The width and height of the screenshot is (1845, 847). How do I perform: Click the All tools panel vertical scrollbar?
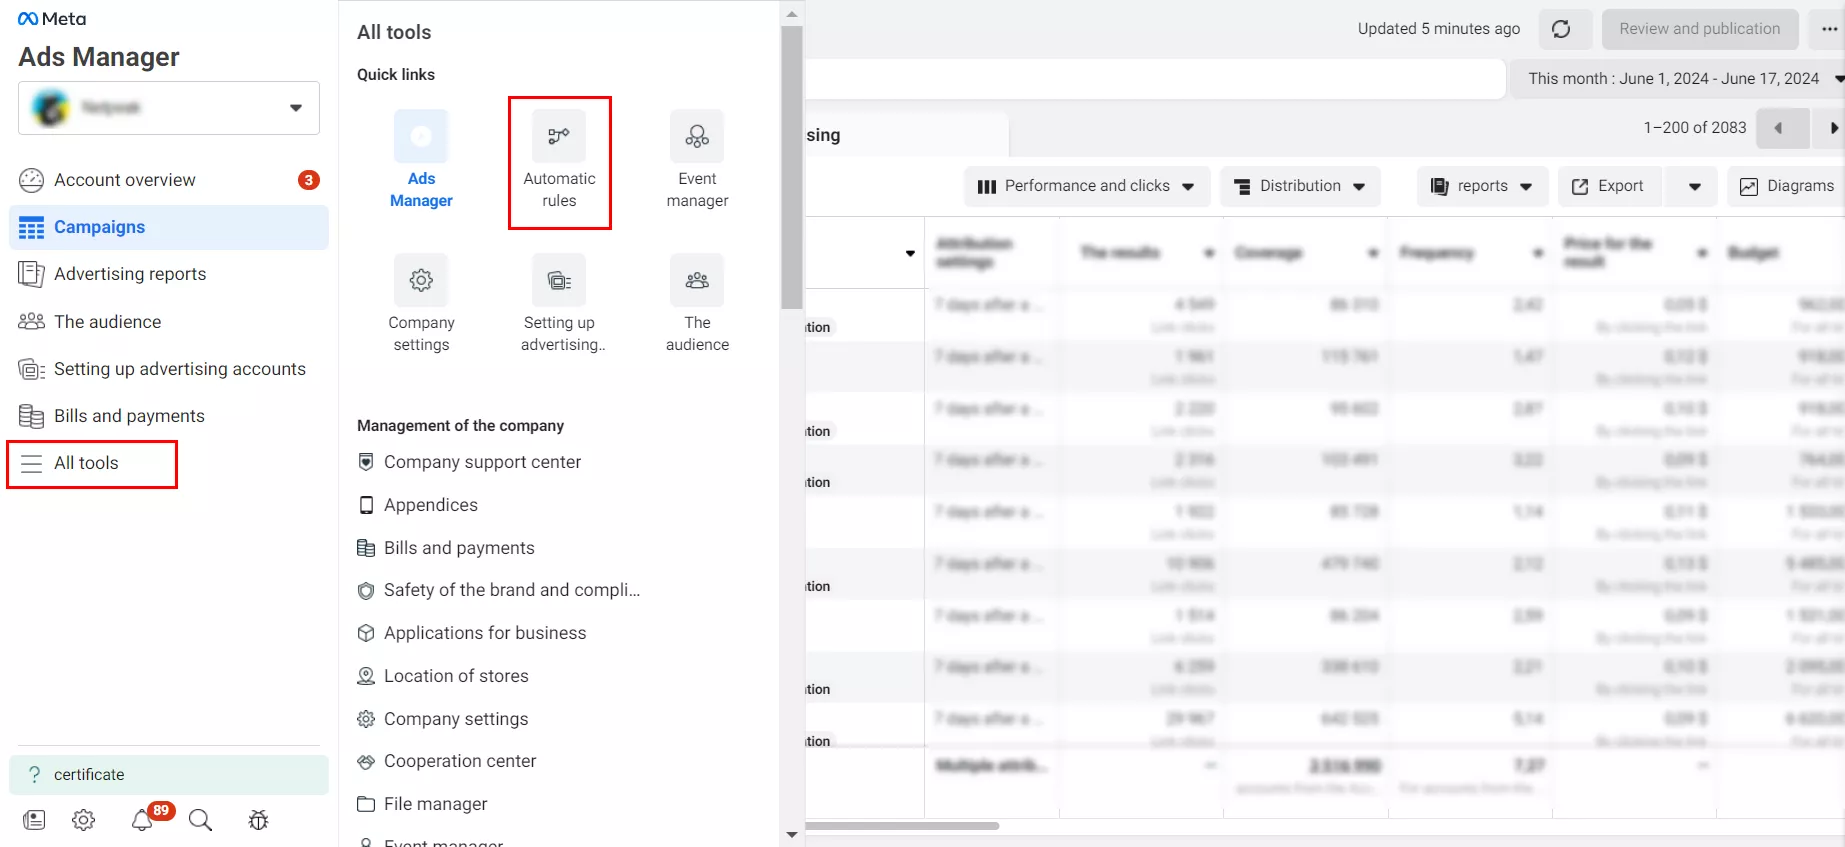792,167
